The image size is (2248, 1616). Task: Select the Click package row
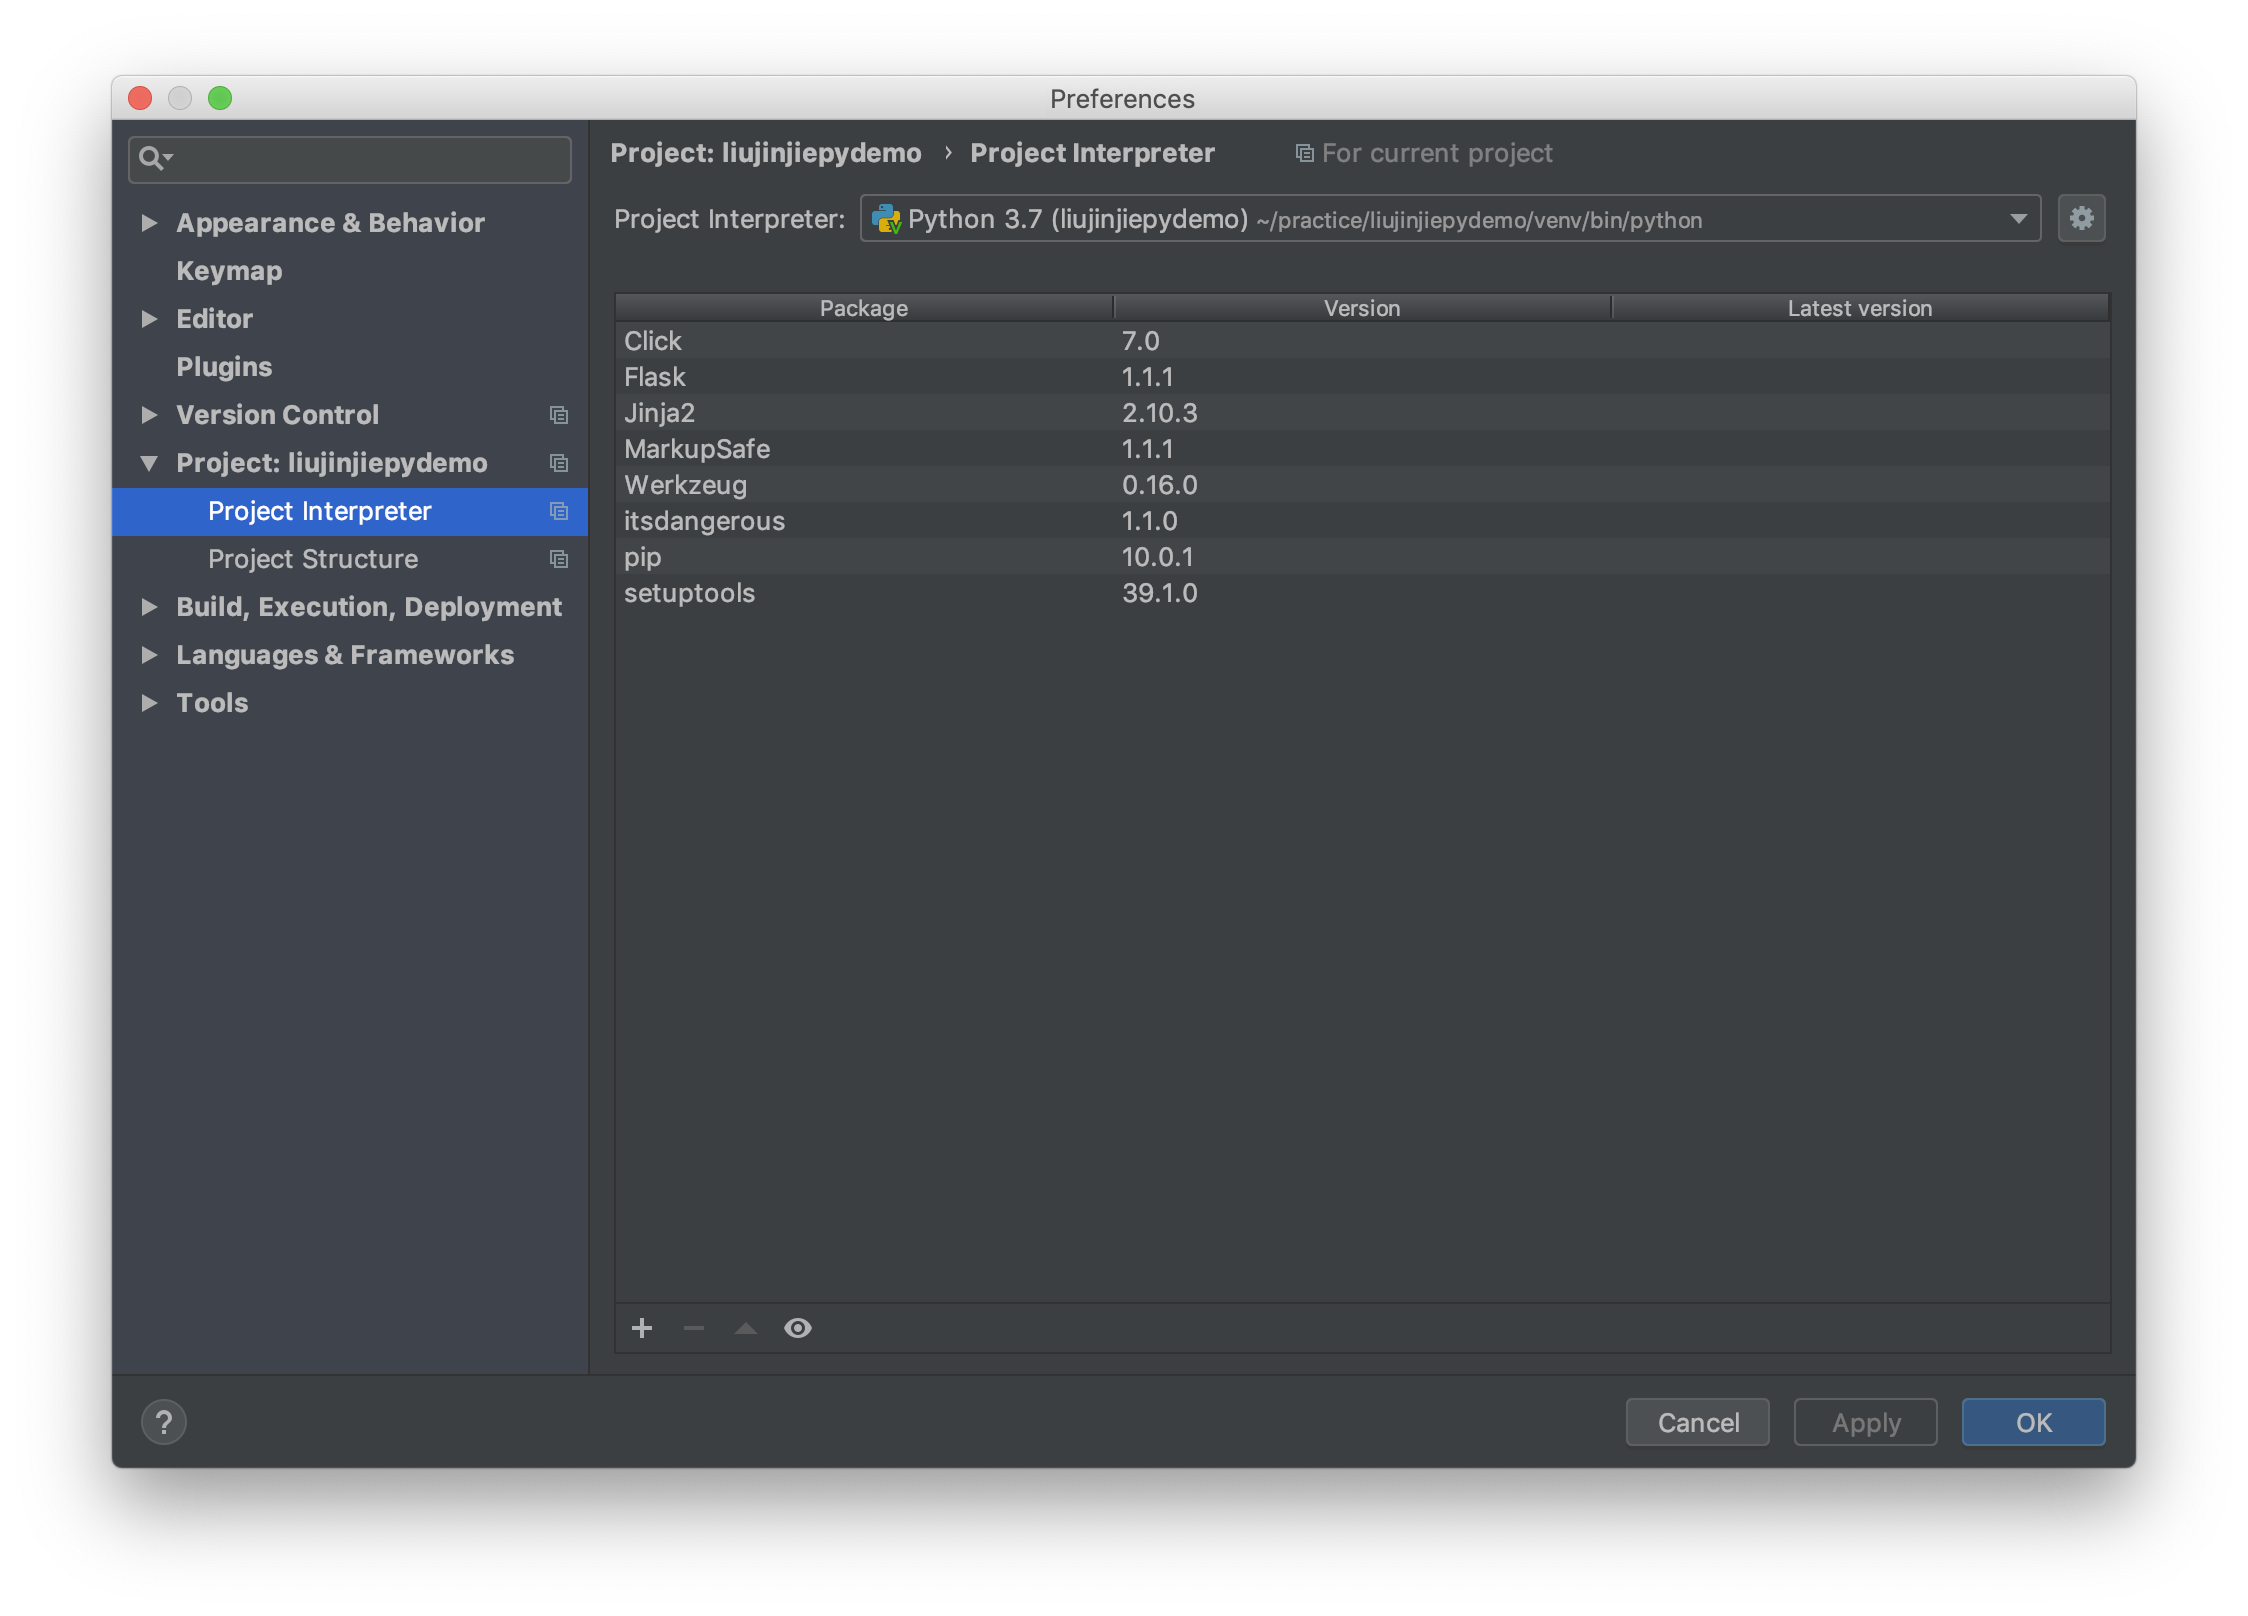point(1362,341)
